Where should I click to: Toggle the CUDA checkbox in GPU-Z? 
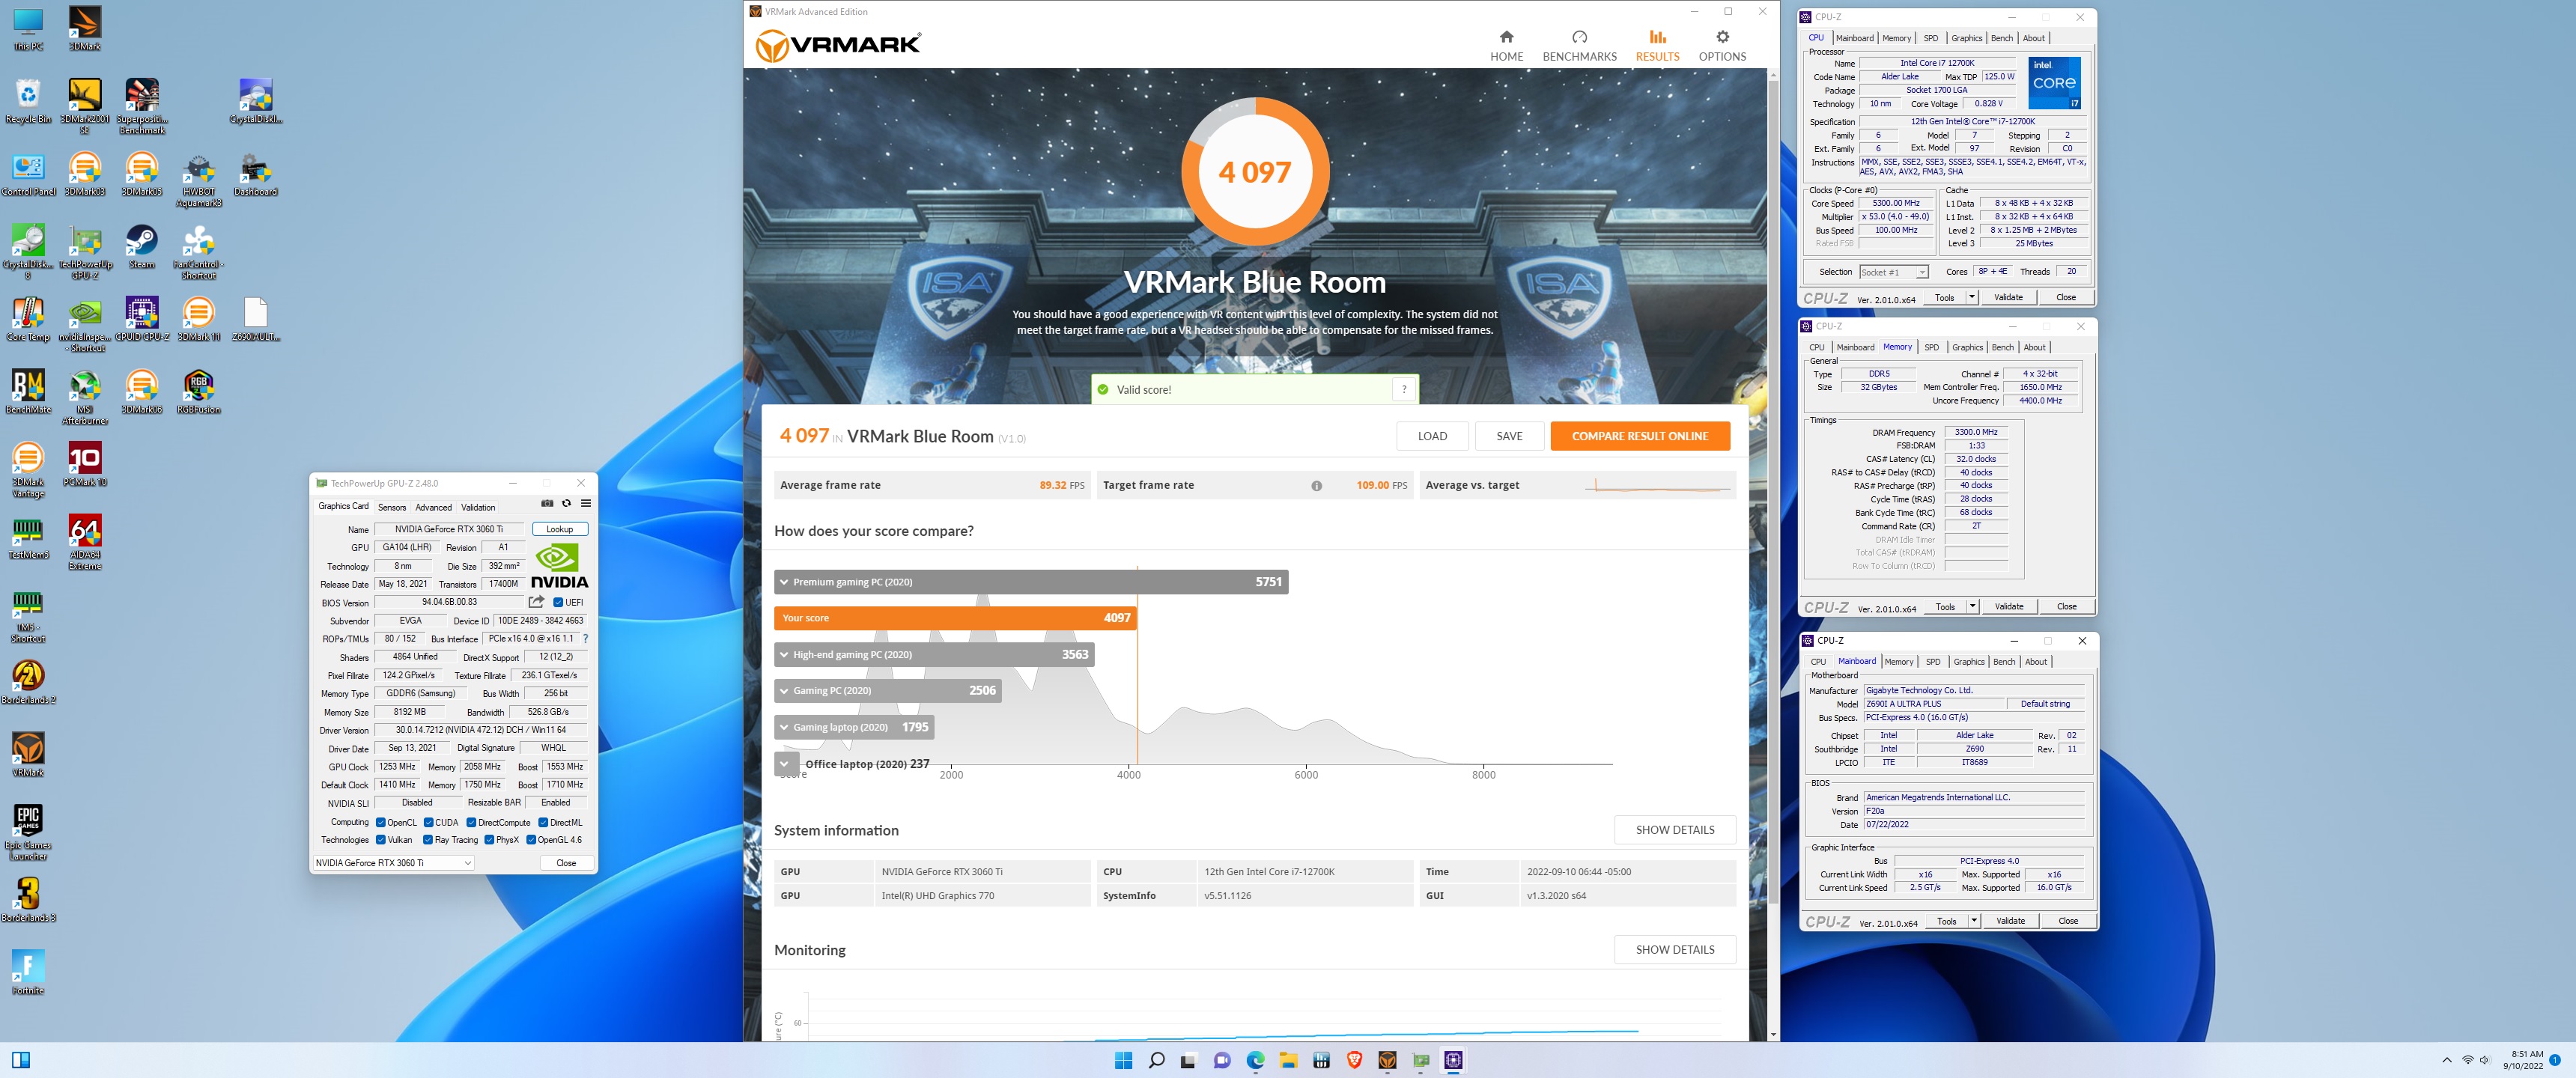(428, 822)
